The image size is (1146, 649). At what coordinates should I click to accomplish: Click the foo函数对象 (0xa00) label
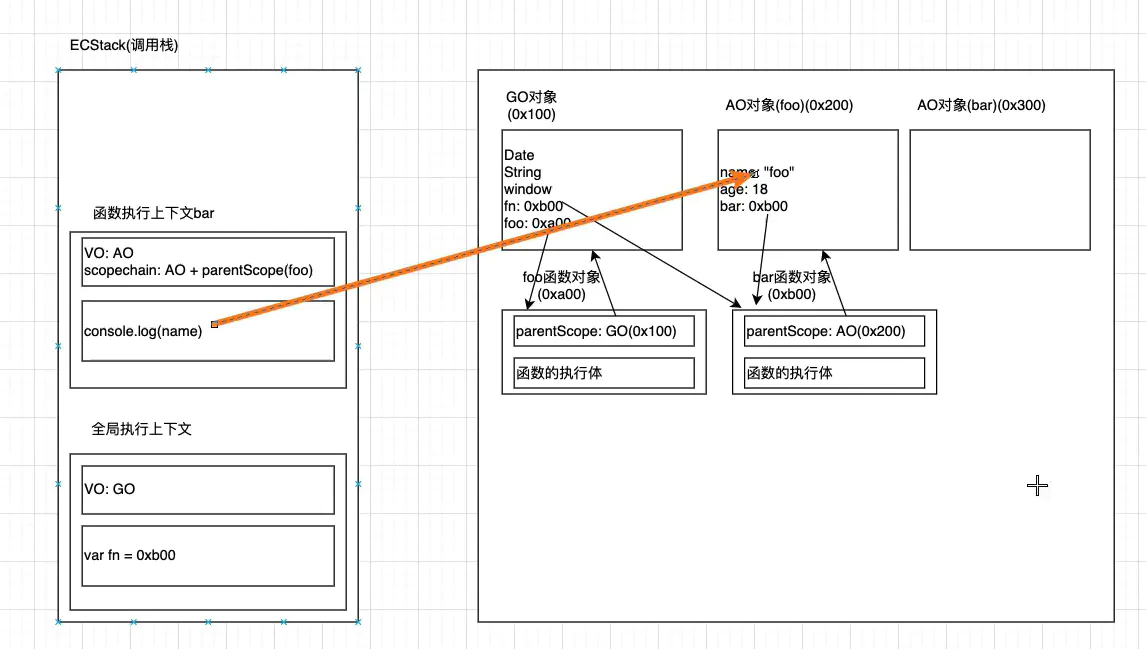pos(564,286)
